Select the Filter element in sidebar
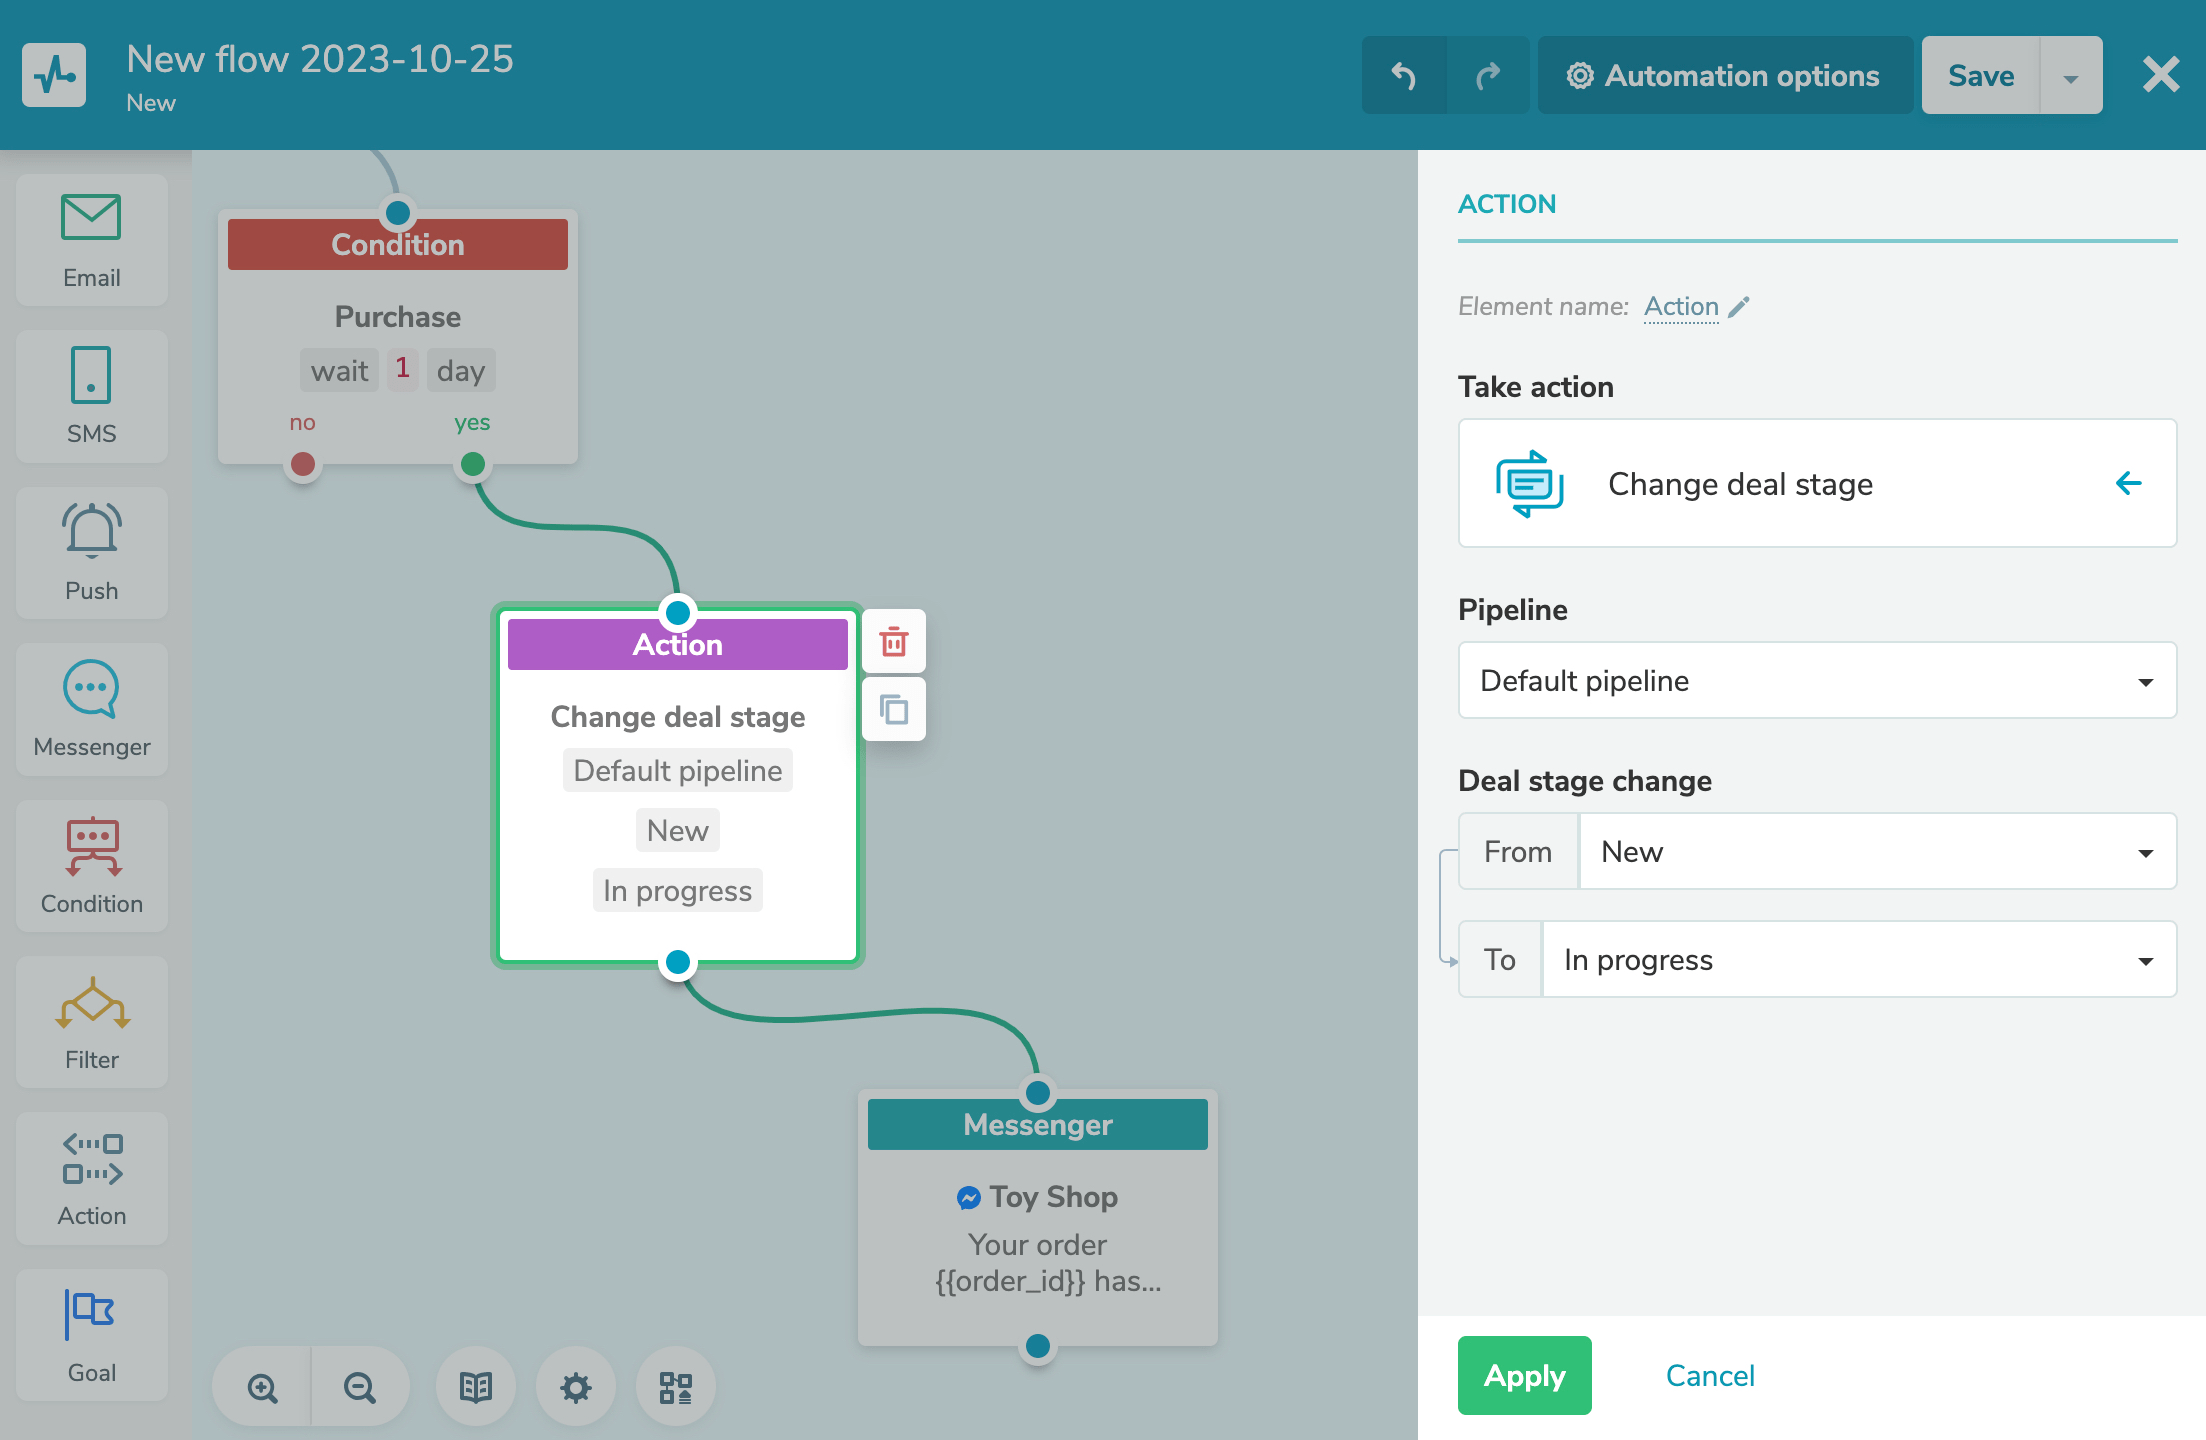Viewport: 2206px width, 1440px height. click(x=92, y=1022)
